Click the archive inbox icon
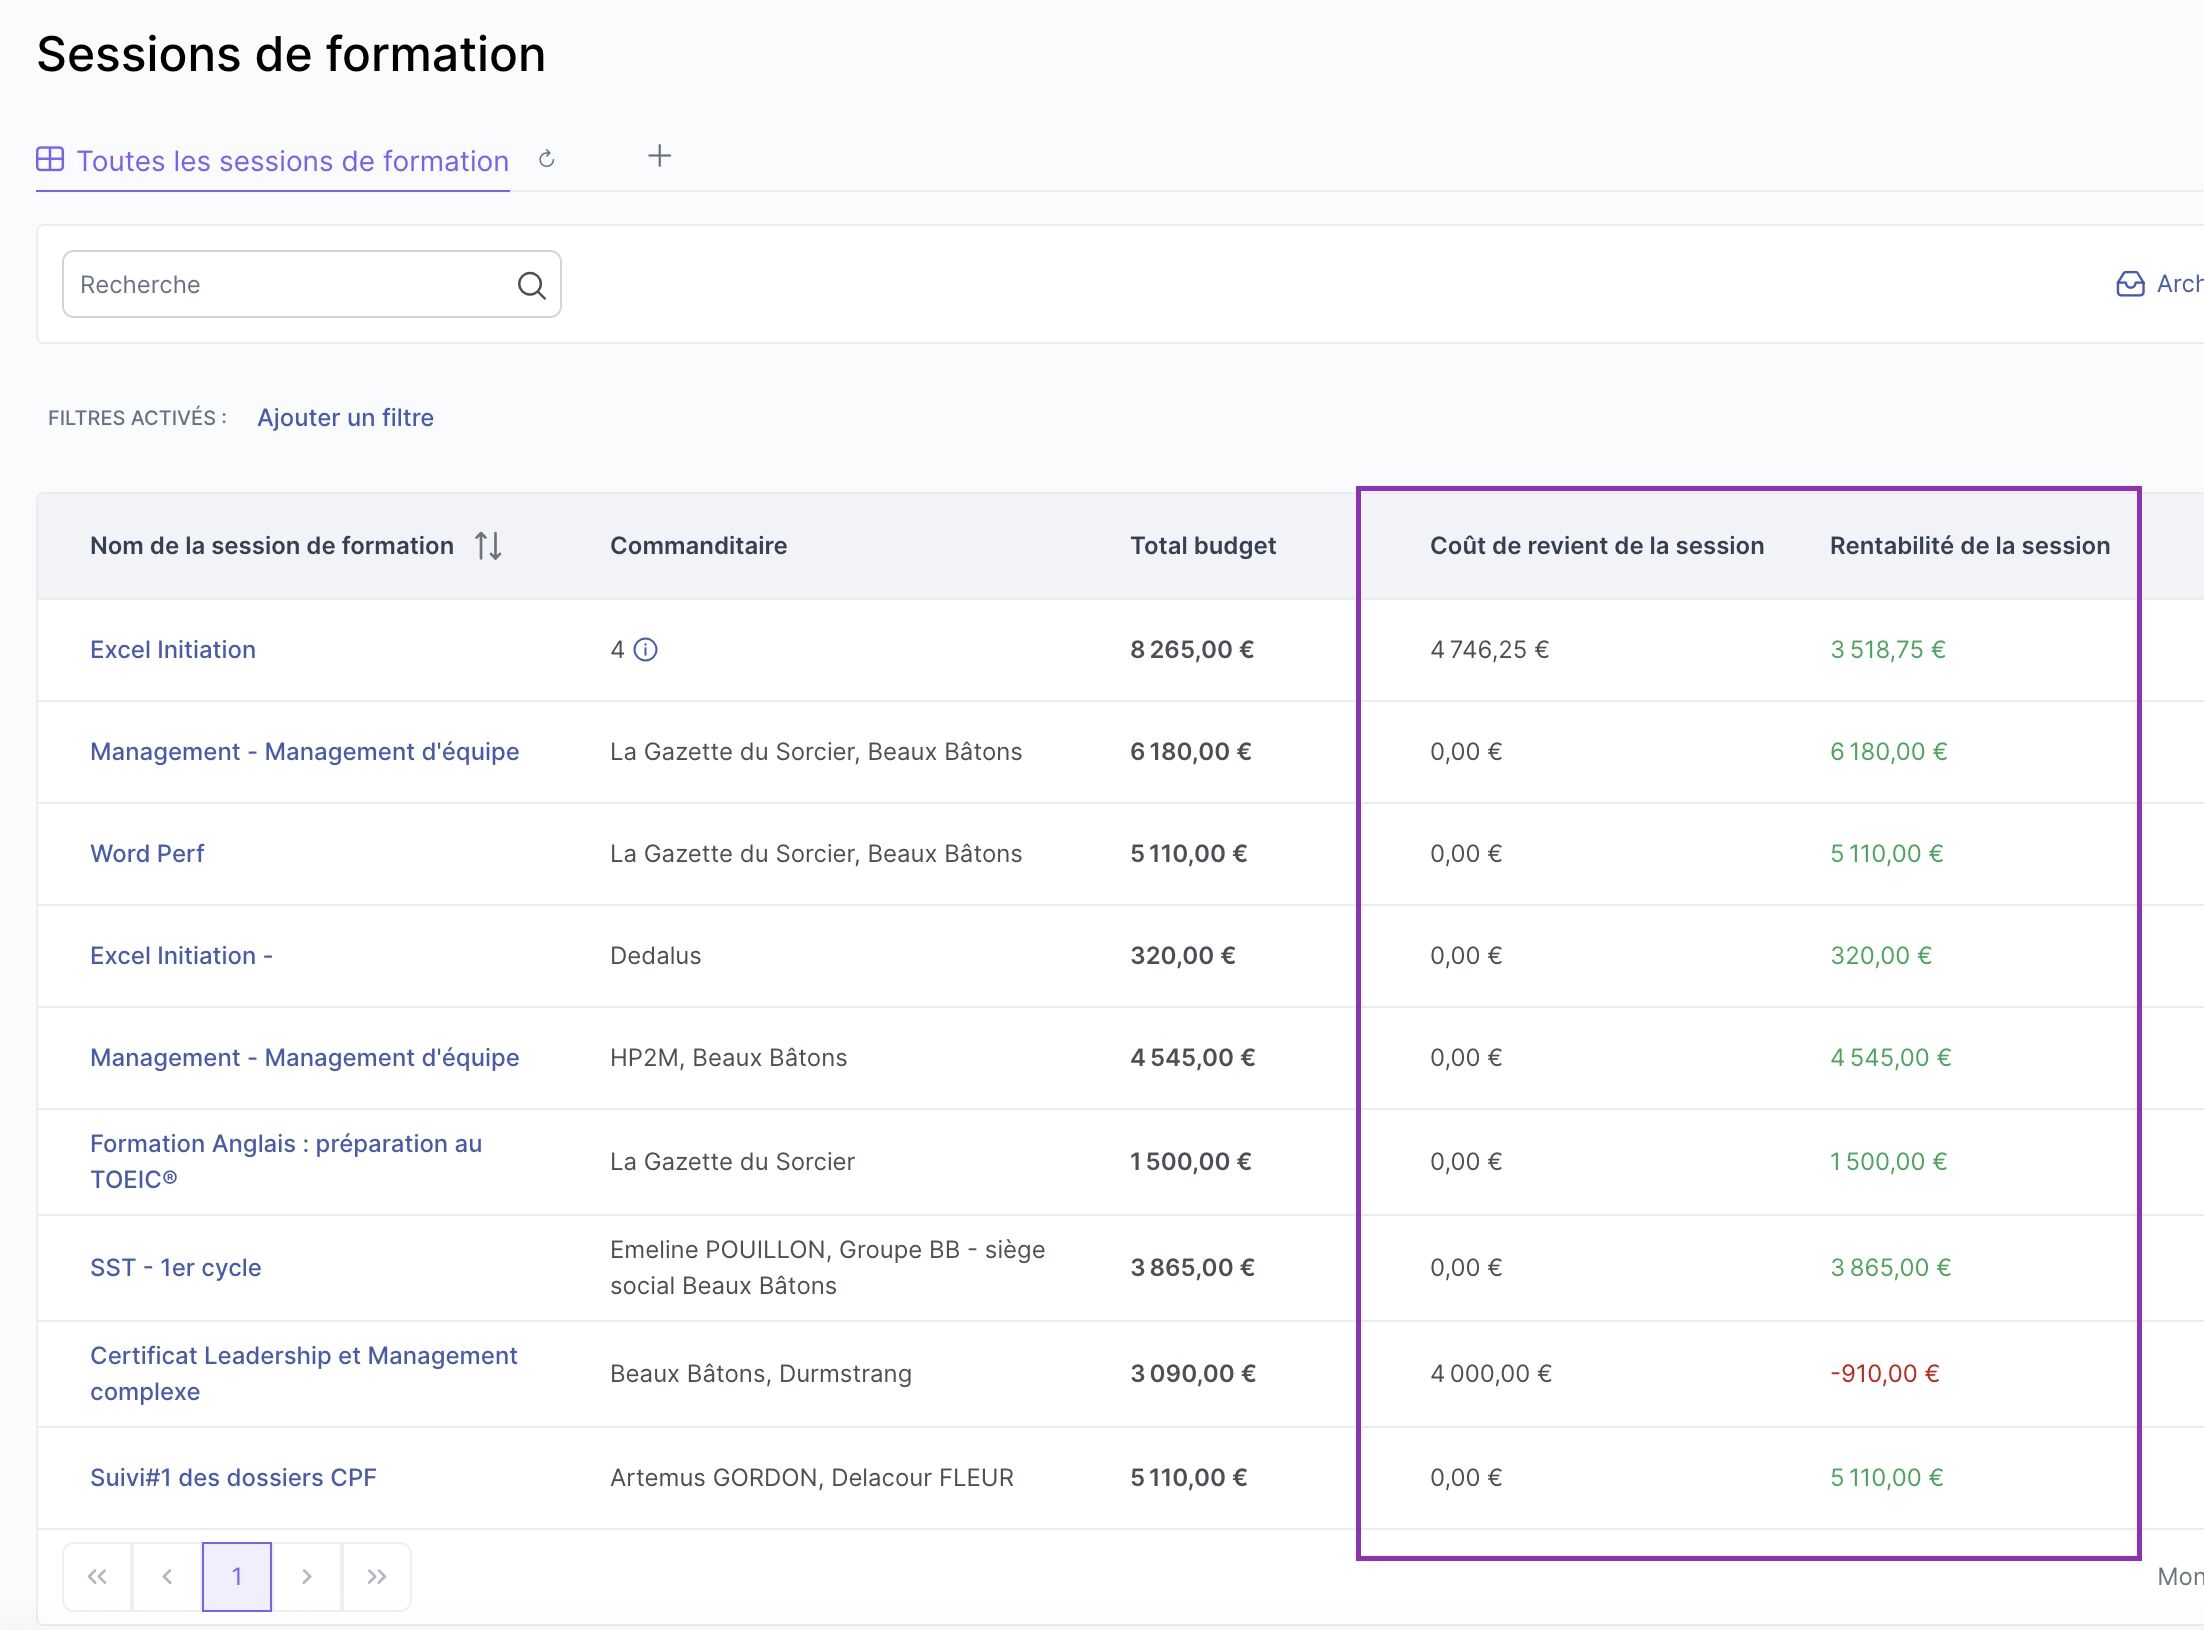The image size is (2204, 1630). coord(2130,284)
